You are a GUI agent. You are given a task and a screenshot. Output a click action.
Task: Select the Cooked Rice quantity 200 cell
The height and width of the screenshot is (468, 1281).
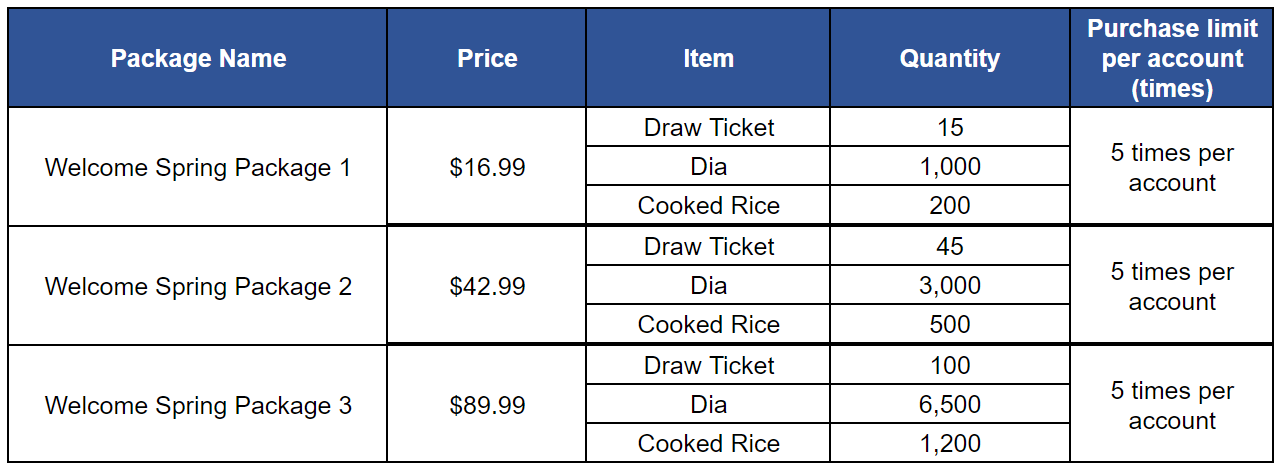(950, 205)
